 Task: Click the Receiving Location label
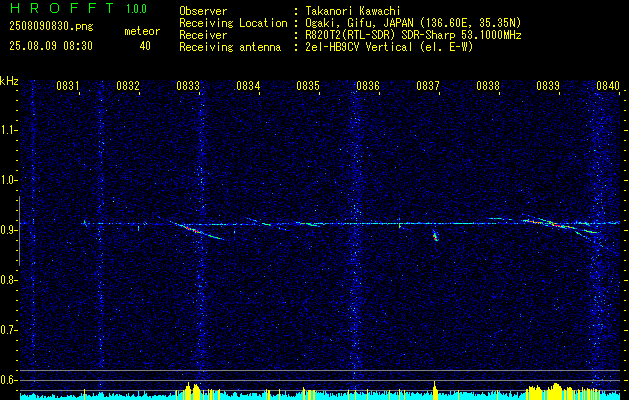click(233, 23)
